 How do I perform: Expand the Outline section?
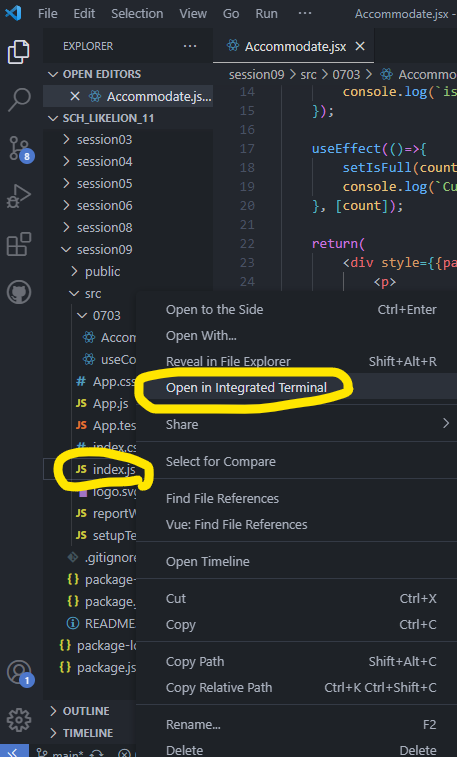[x=90, y=711]
